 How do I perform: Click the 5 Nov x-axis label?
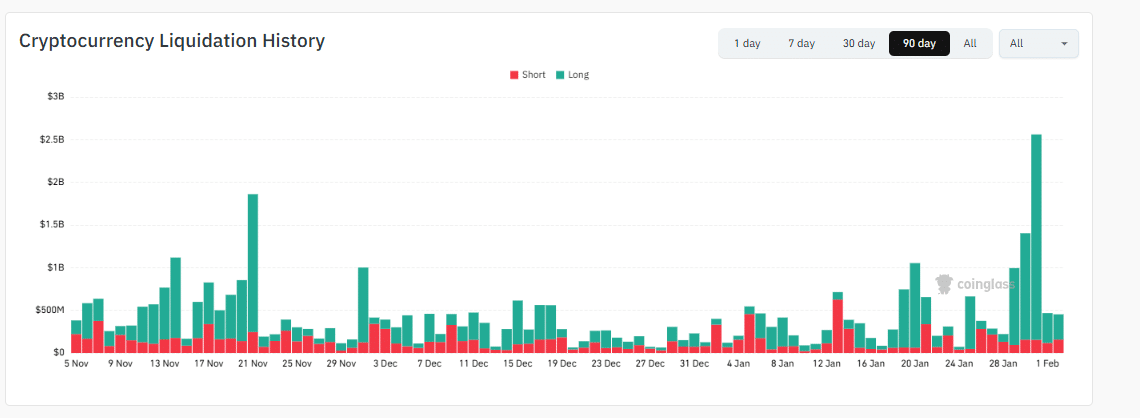pos(77,364)
